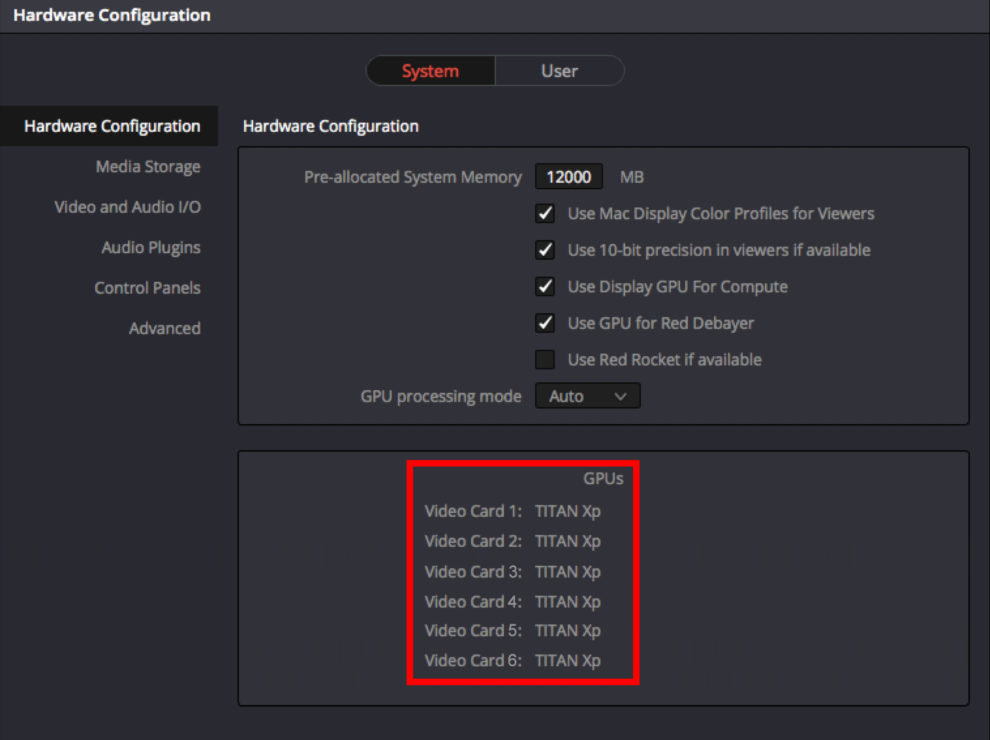Select the Advanced section in the sidebar

(164, 328)
